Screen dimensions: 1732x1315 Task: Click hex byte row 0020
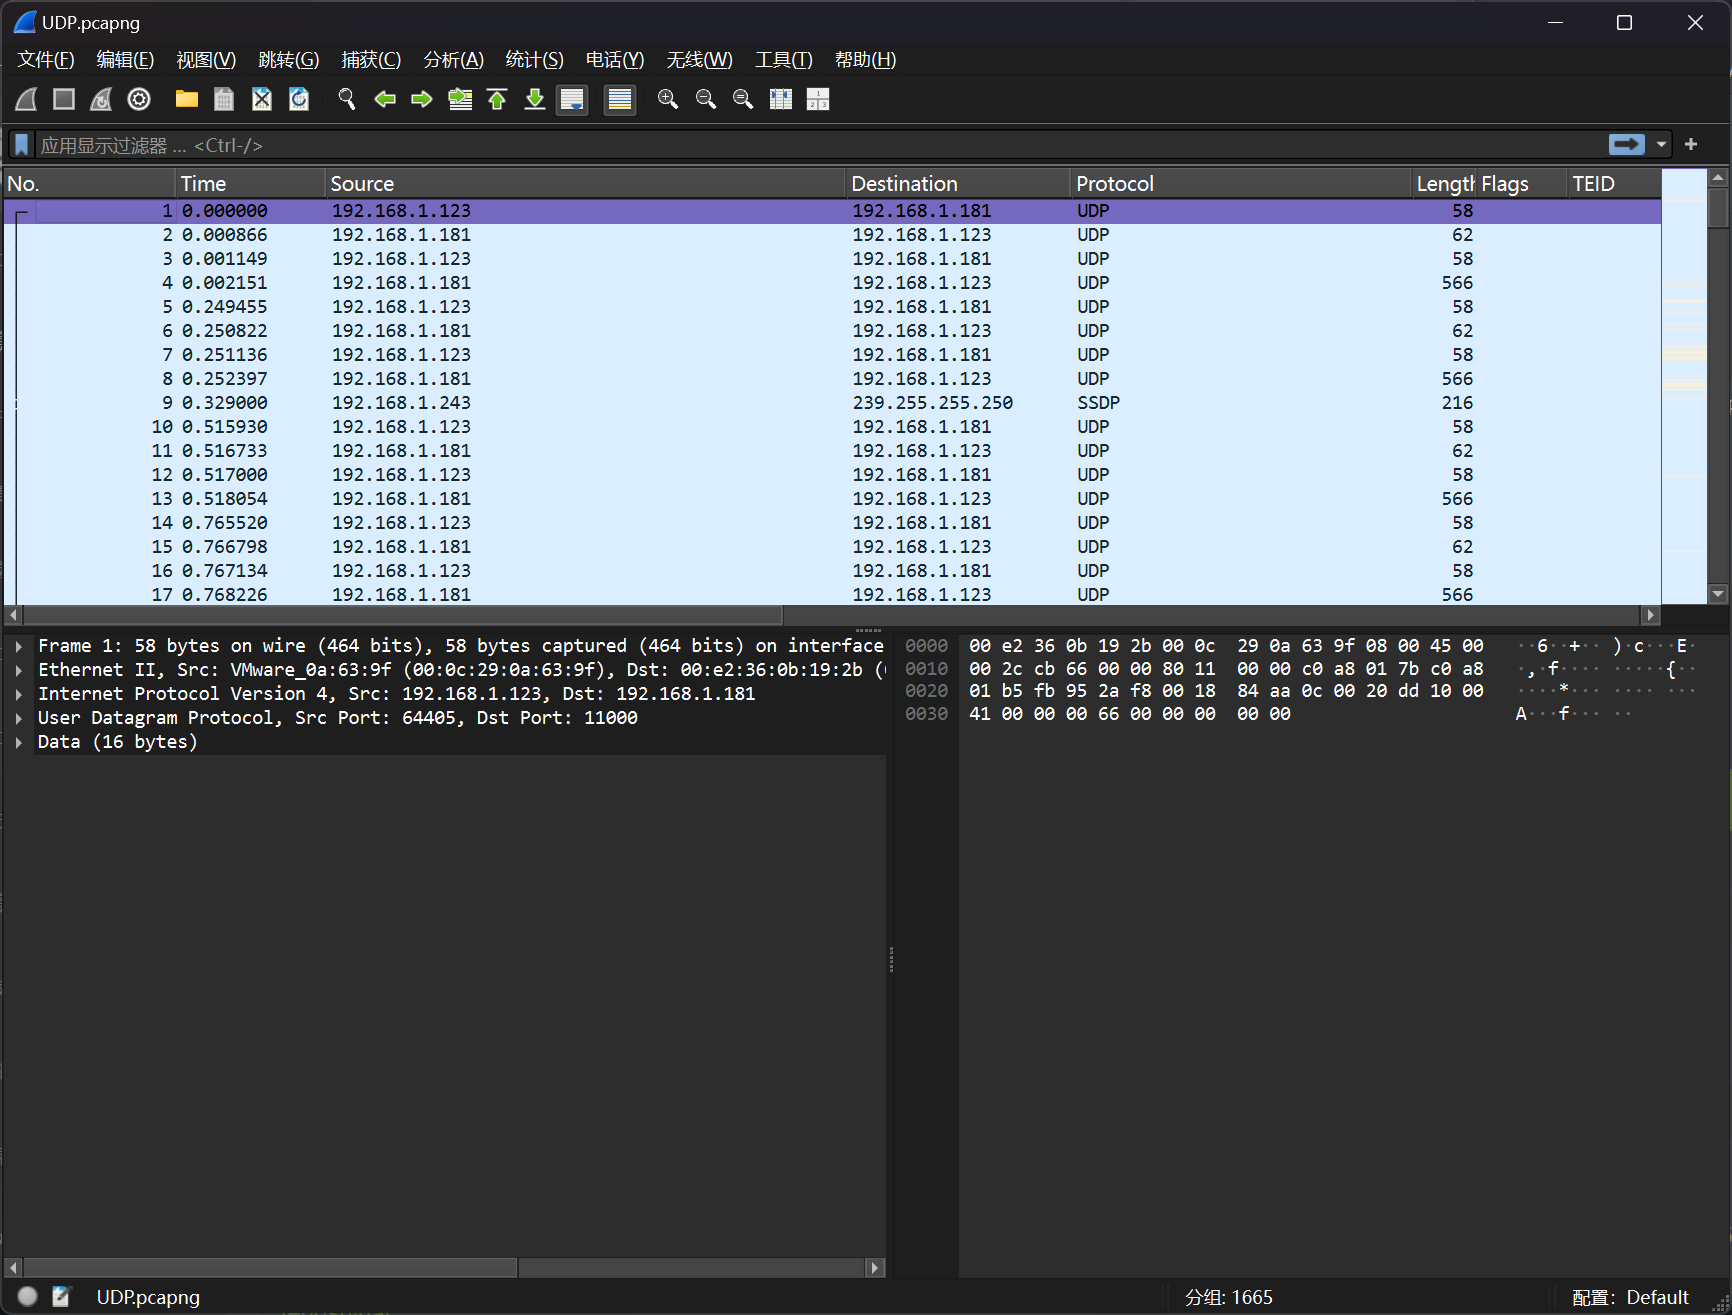point(1226,691)
